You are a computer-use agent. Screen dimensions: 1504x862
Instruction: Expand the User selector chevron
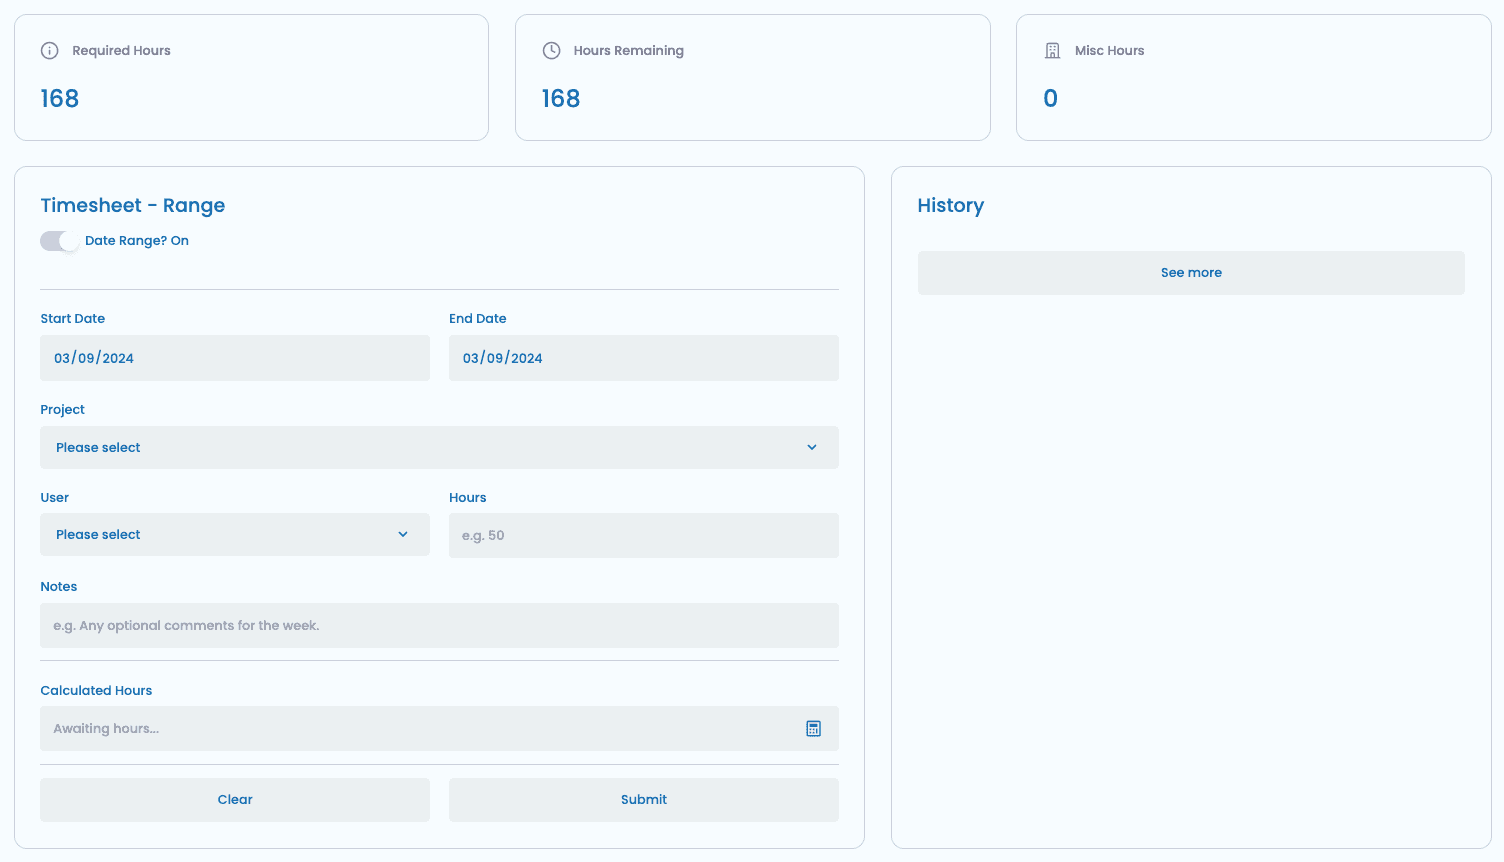tap(403, 534)
